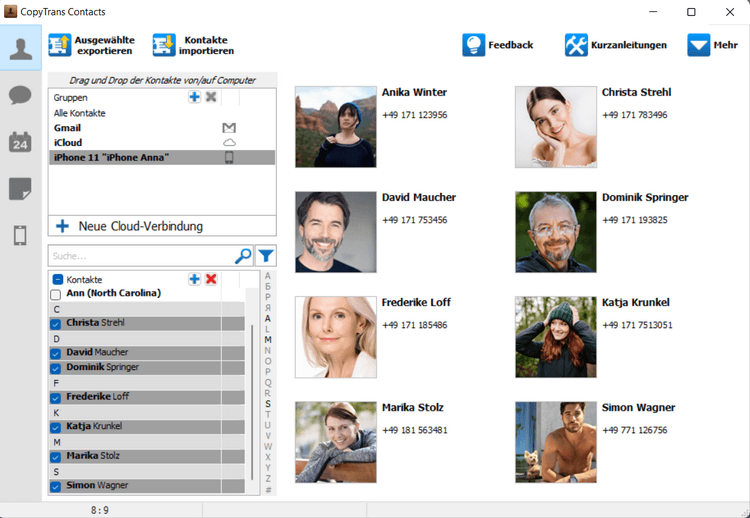Open the device info sidebar icon
This screenshot has width=750, height=518.
(x=21, y=235)
